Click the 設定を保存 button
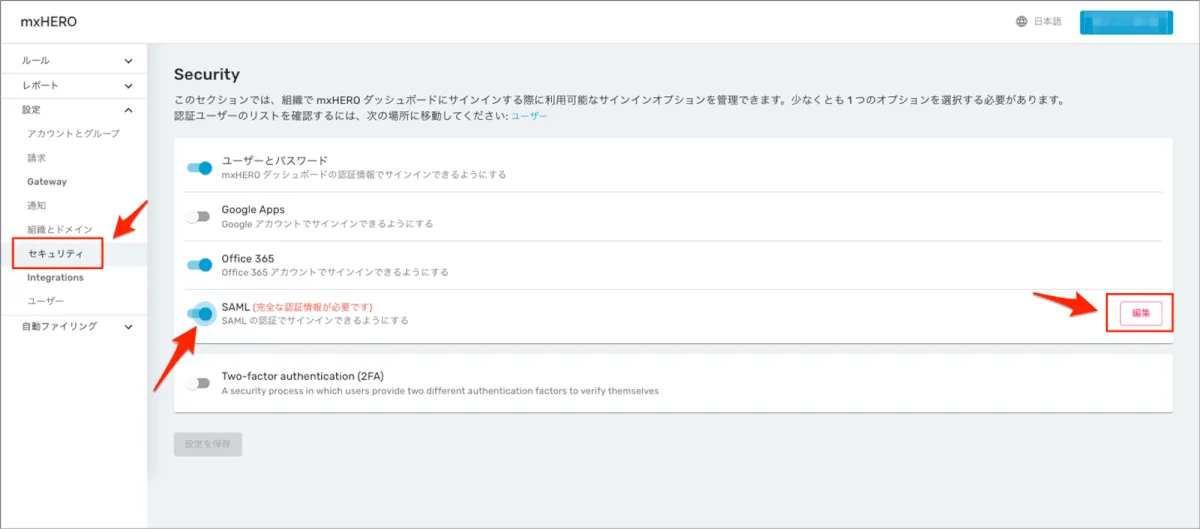 [208, 445]
